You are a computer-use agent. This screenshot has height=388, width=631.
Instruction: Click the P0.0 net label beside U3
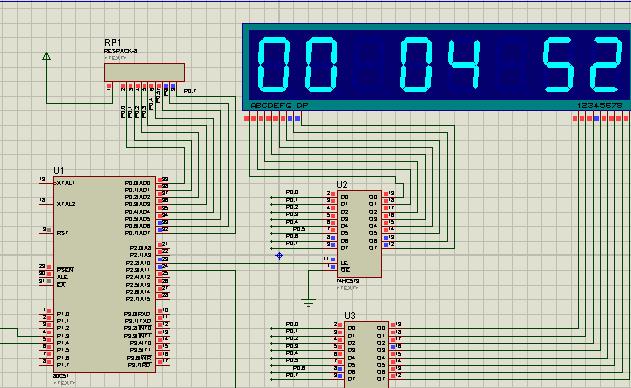[x=292, y=324]
